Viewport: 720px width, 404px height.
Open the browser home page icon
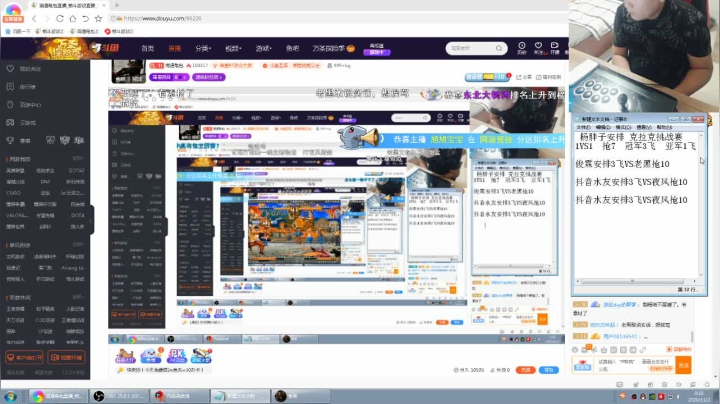coord(73,18)
